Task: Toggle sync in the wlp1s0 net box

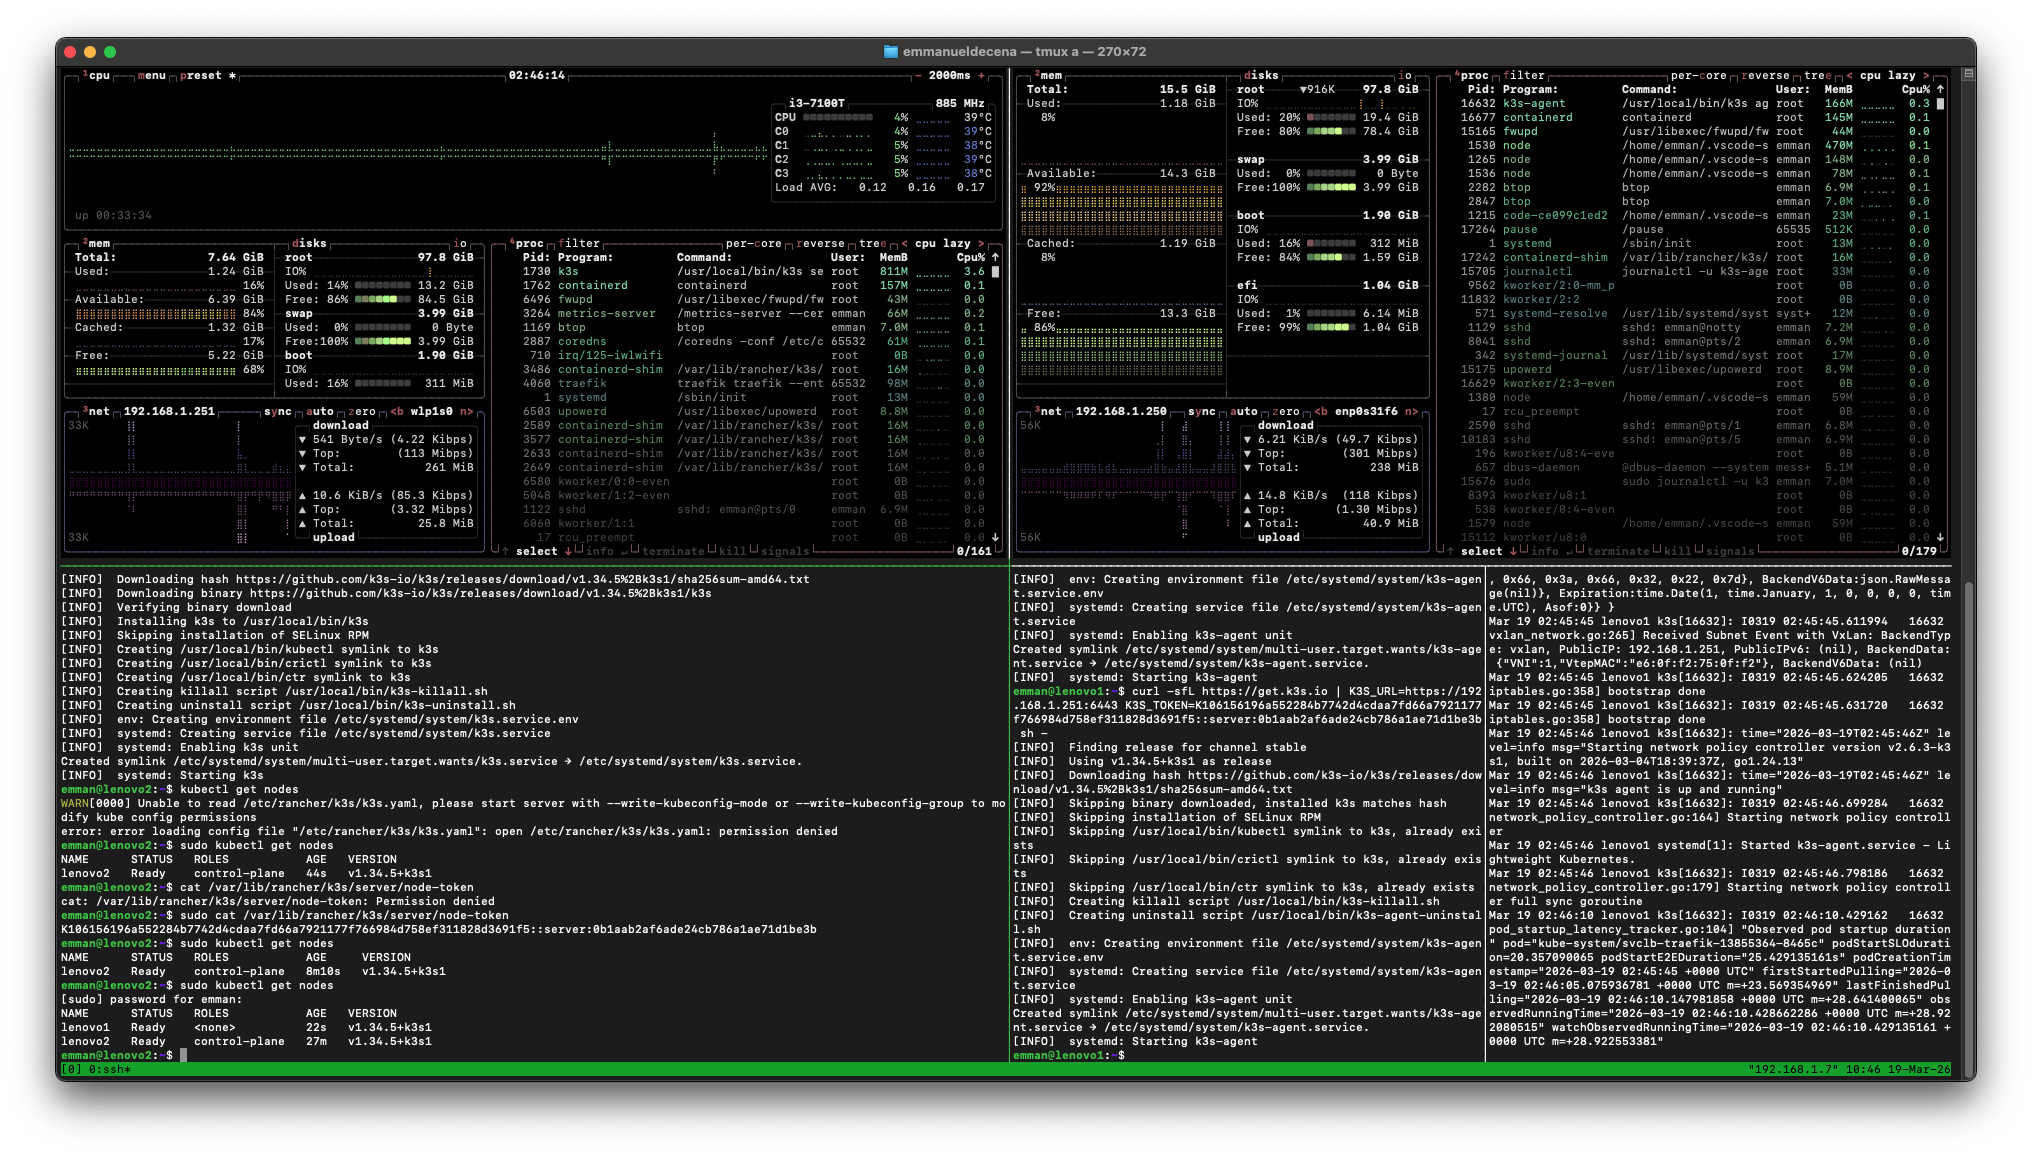Action: pyautogui.click(x=277, y=411)
